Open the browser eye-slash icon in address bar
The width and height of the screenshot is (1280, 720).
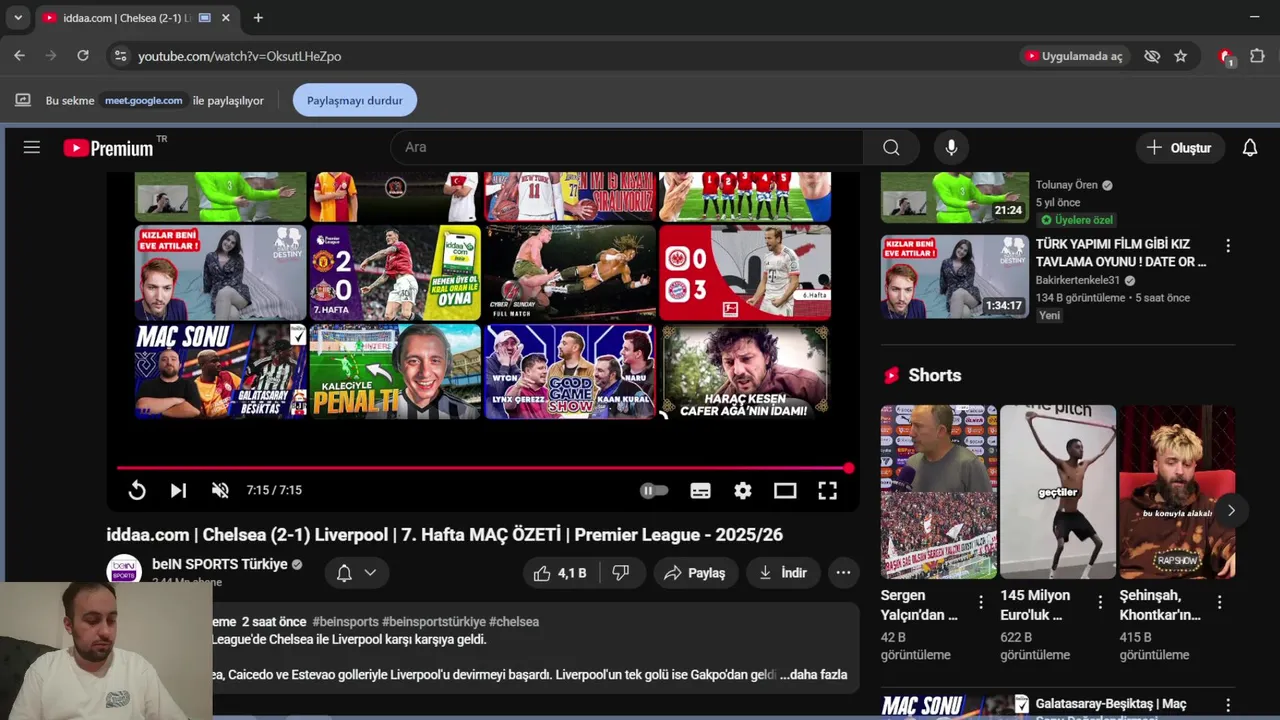1152,56
